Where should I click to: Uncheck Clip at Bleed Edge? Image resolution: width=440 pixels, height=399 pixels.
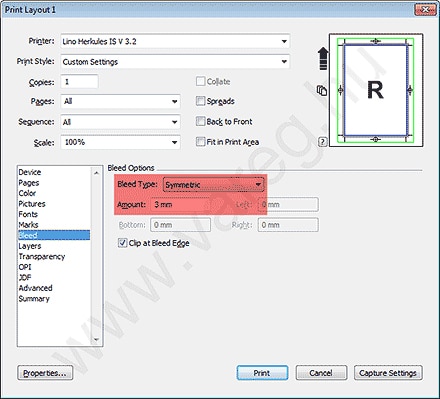122,243
